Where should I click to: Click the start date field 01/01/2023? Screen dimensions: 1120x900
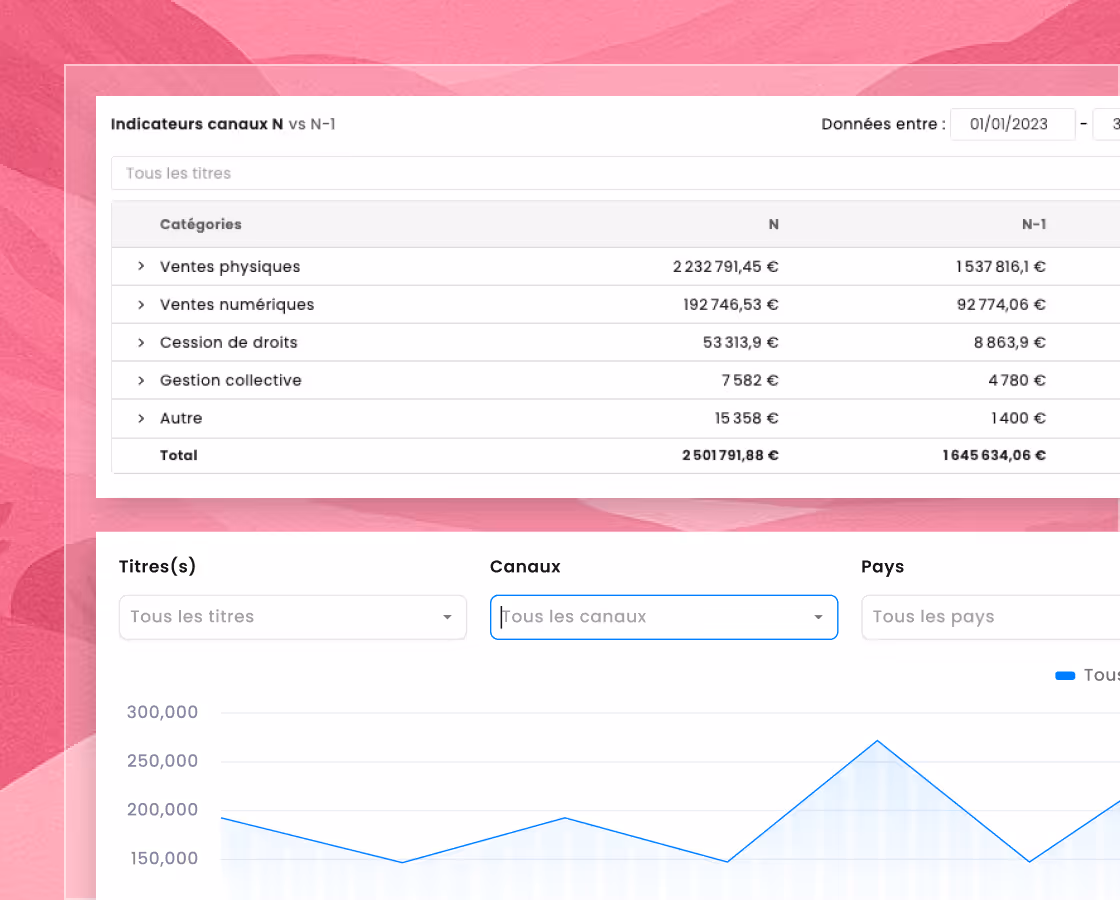tap(1012, 124)
